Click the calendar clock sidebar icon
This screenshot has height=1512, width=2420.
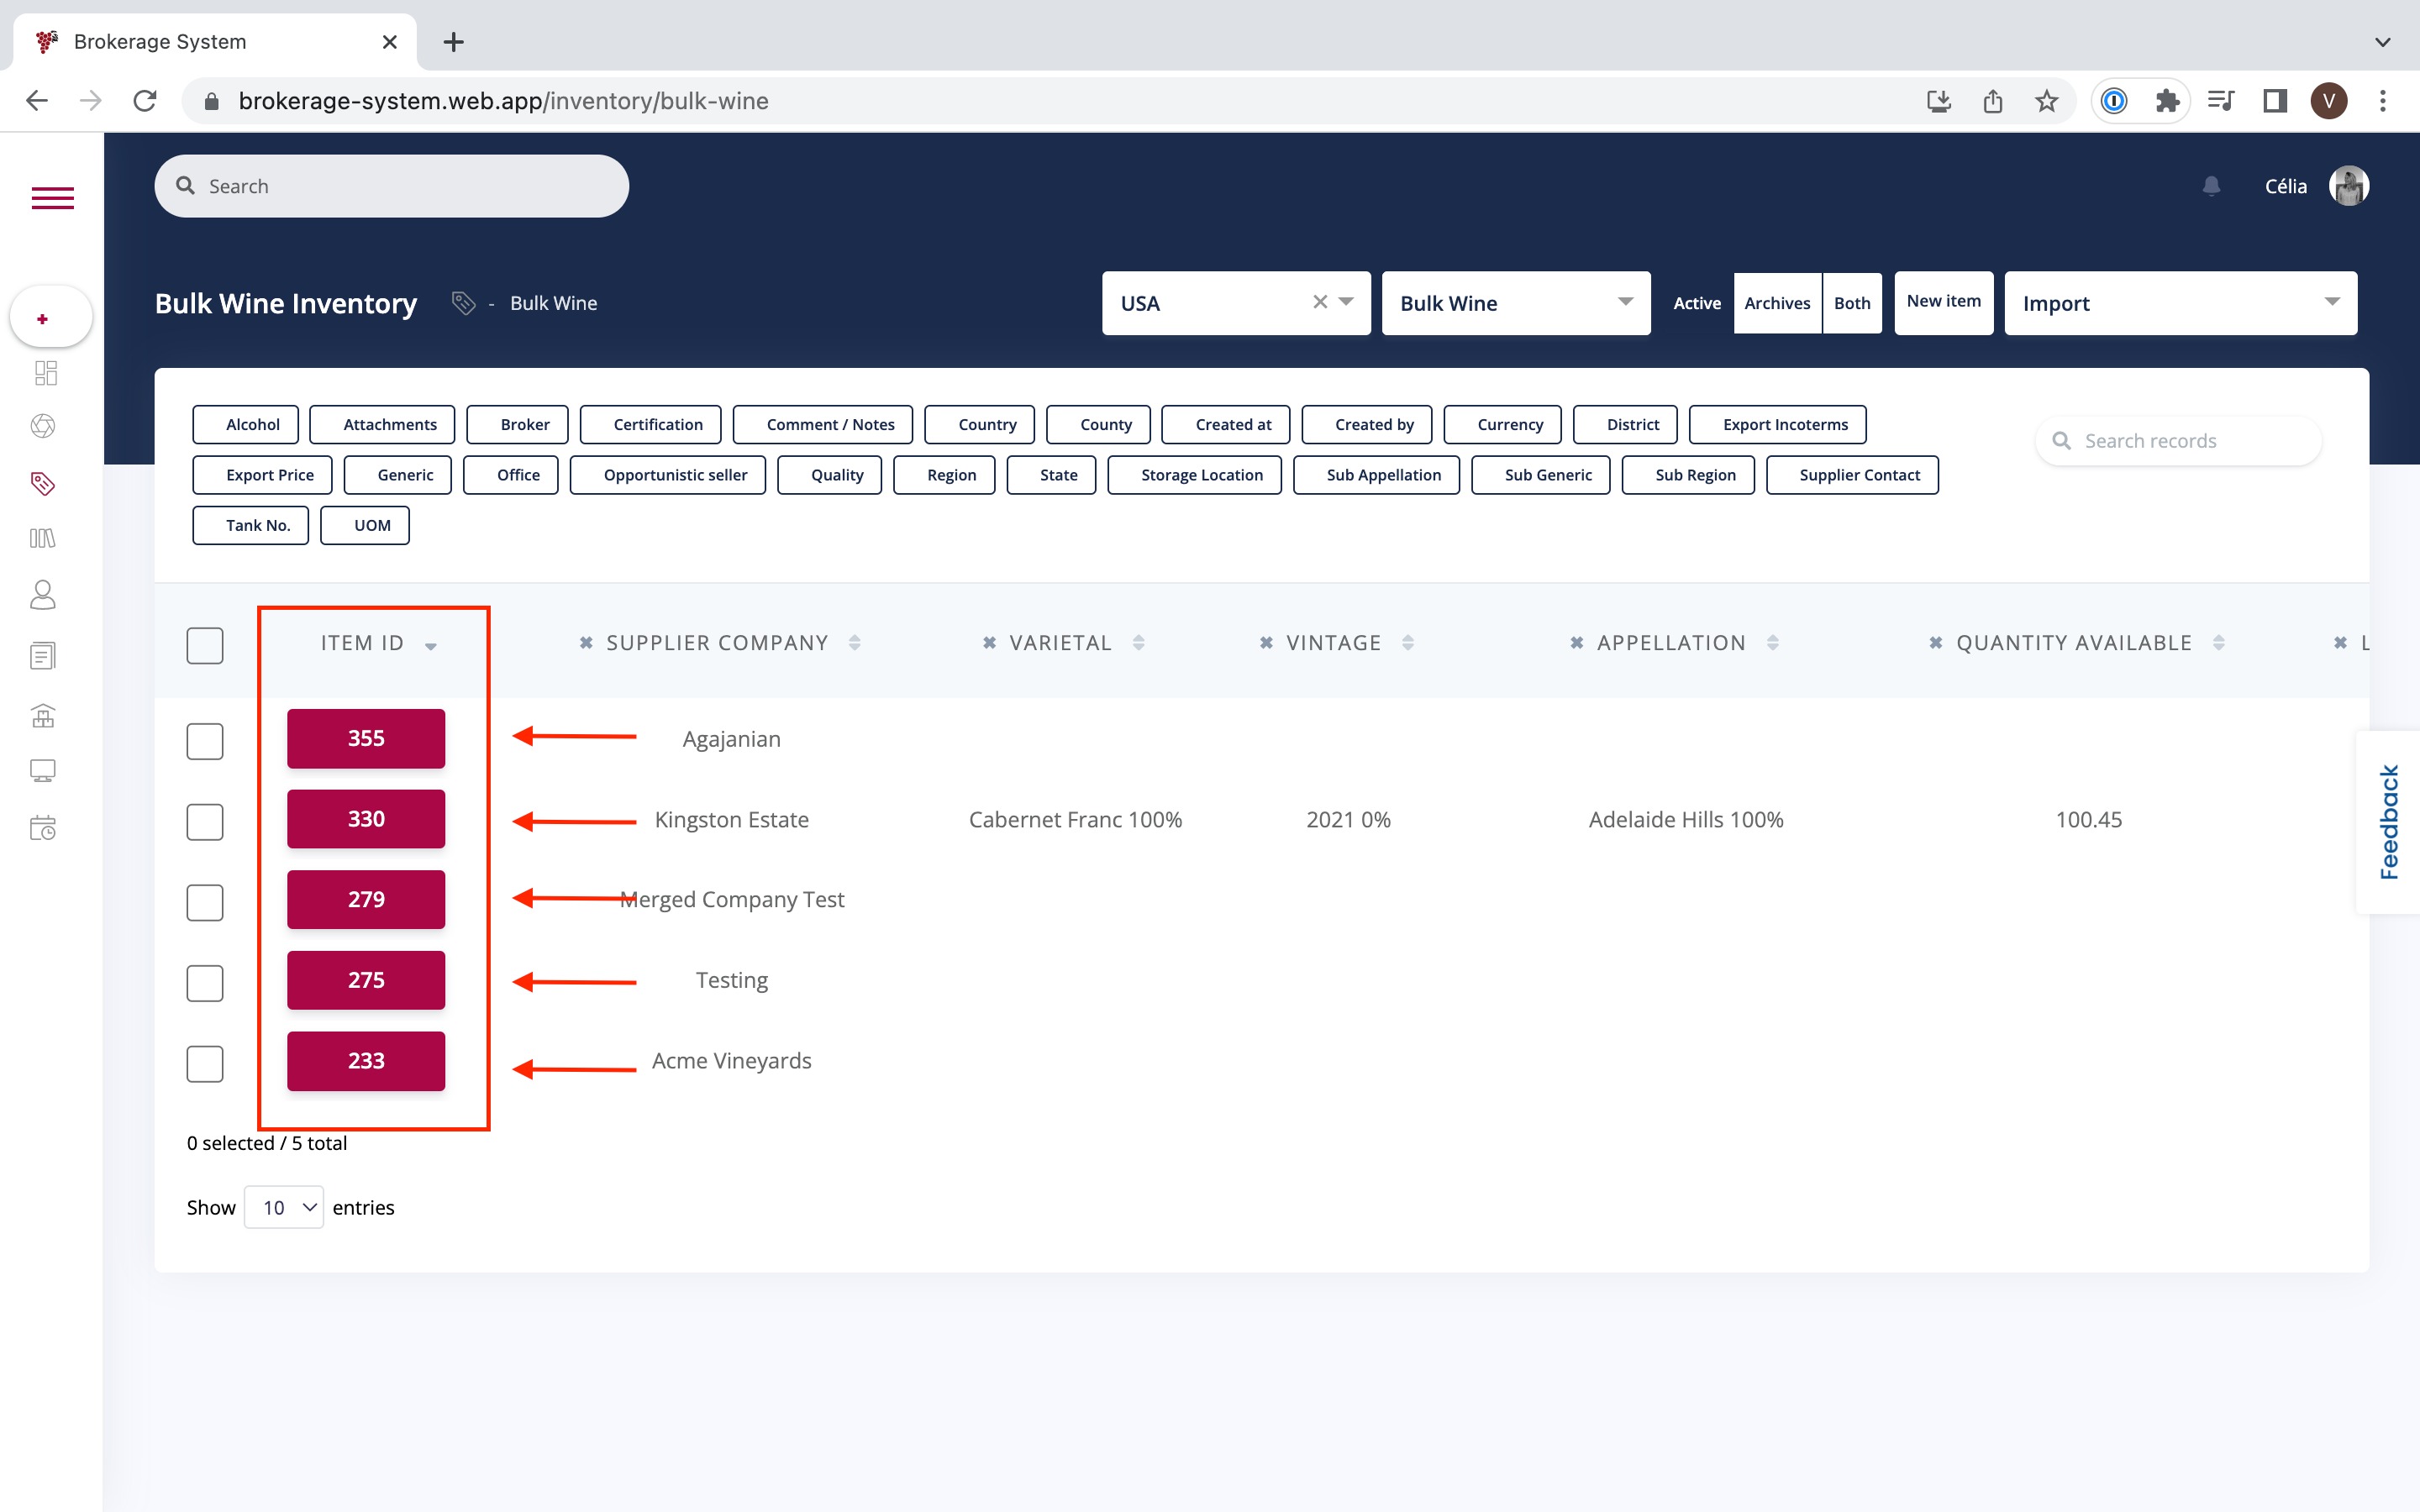[43, 828]
